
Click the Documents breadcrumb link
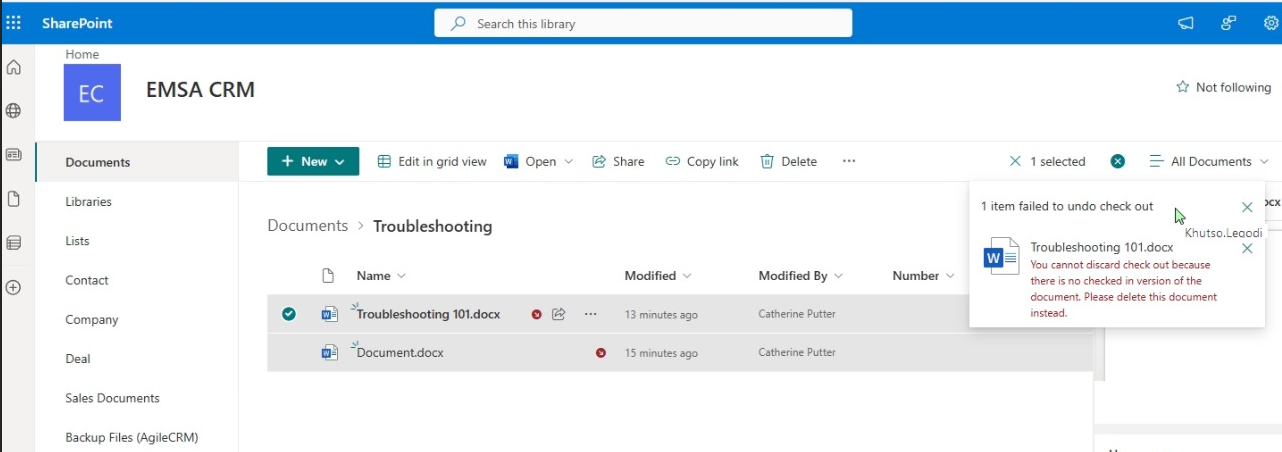click(308, 226)
